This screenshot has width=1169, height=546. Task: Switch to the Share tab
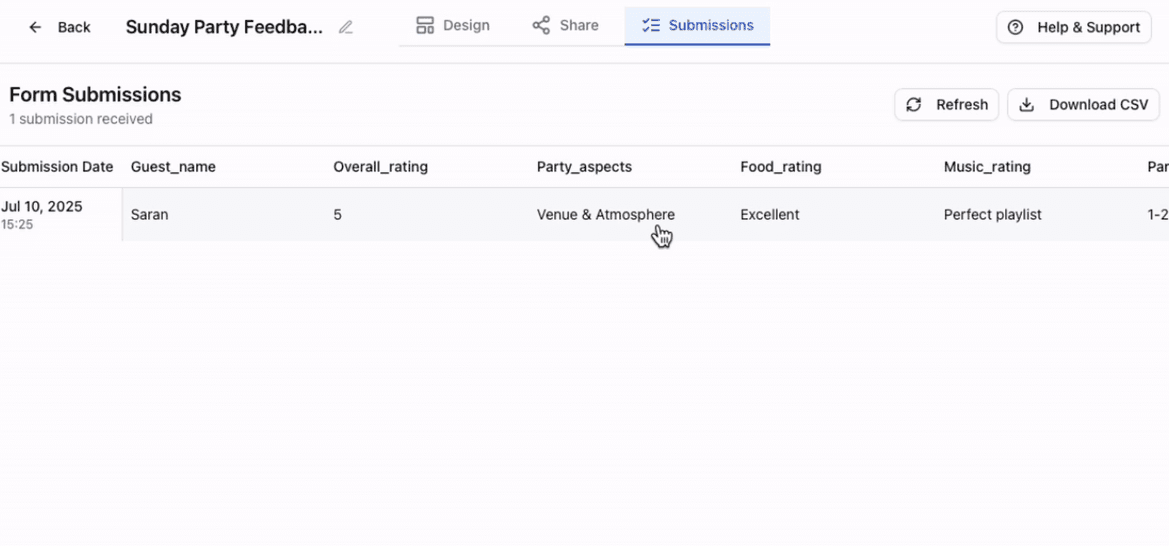pos(565,26)
